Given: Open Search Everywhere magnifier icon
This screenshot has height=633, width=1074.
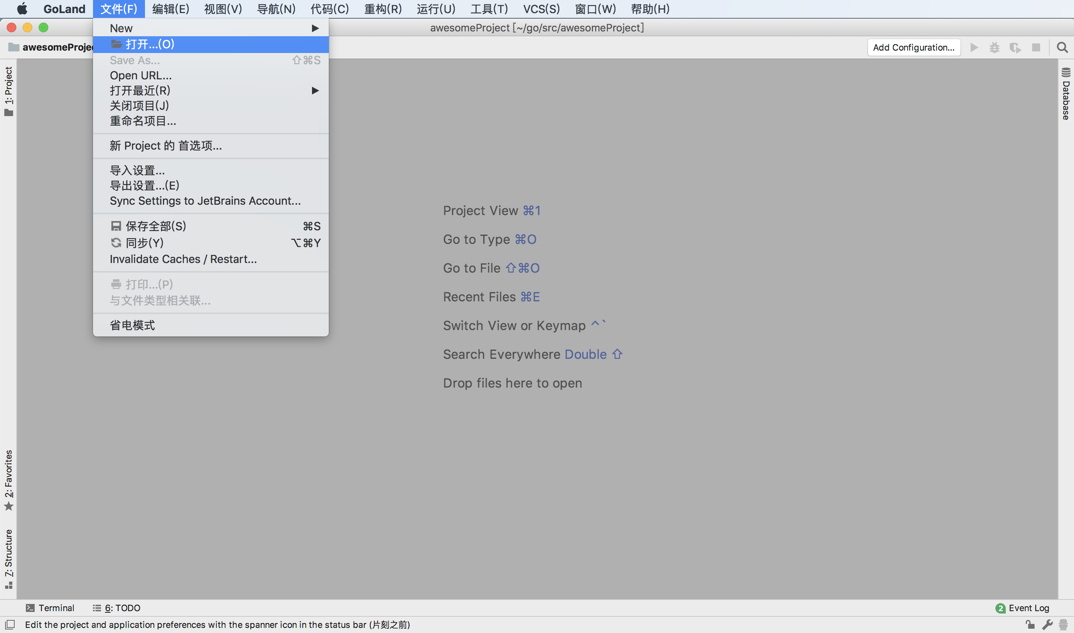Looking at the screenshot, I should [1062, 47].
